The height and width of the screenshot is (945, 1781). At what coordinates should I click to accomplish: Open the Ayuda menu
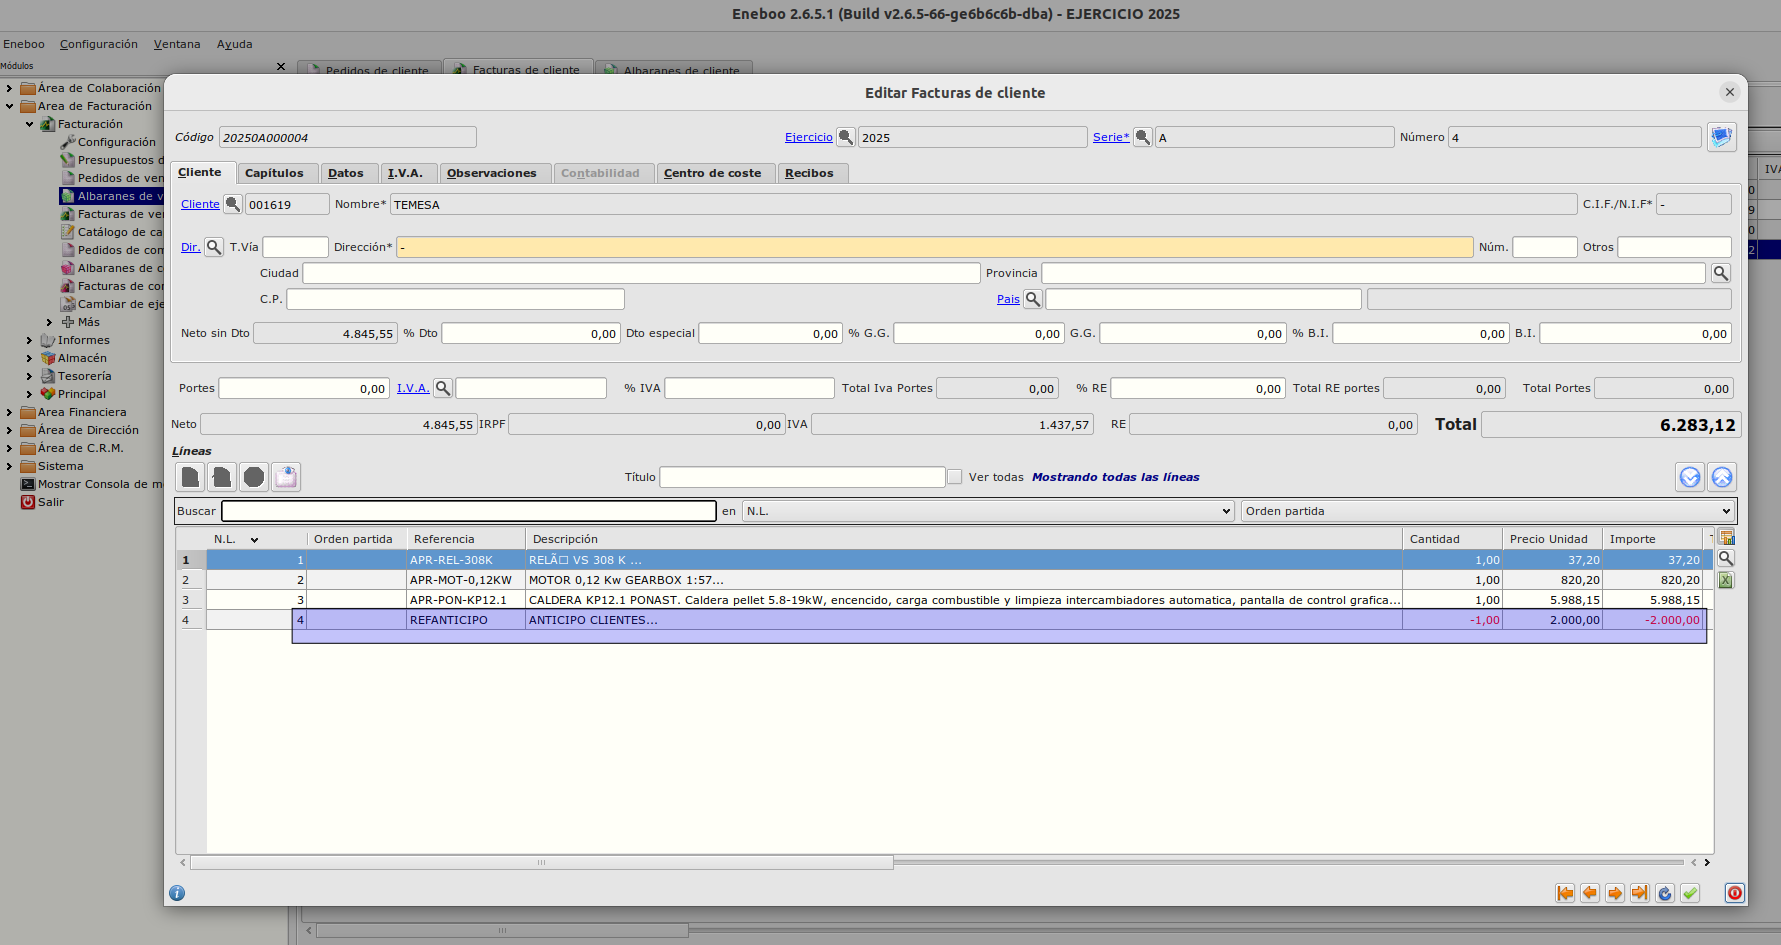tap(235, 44)
